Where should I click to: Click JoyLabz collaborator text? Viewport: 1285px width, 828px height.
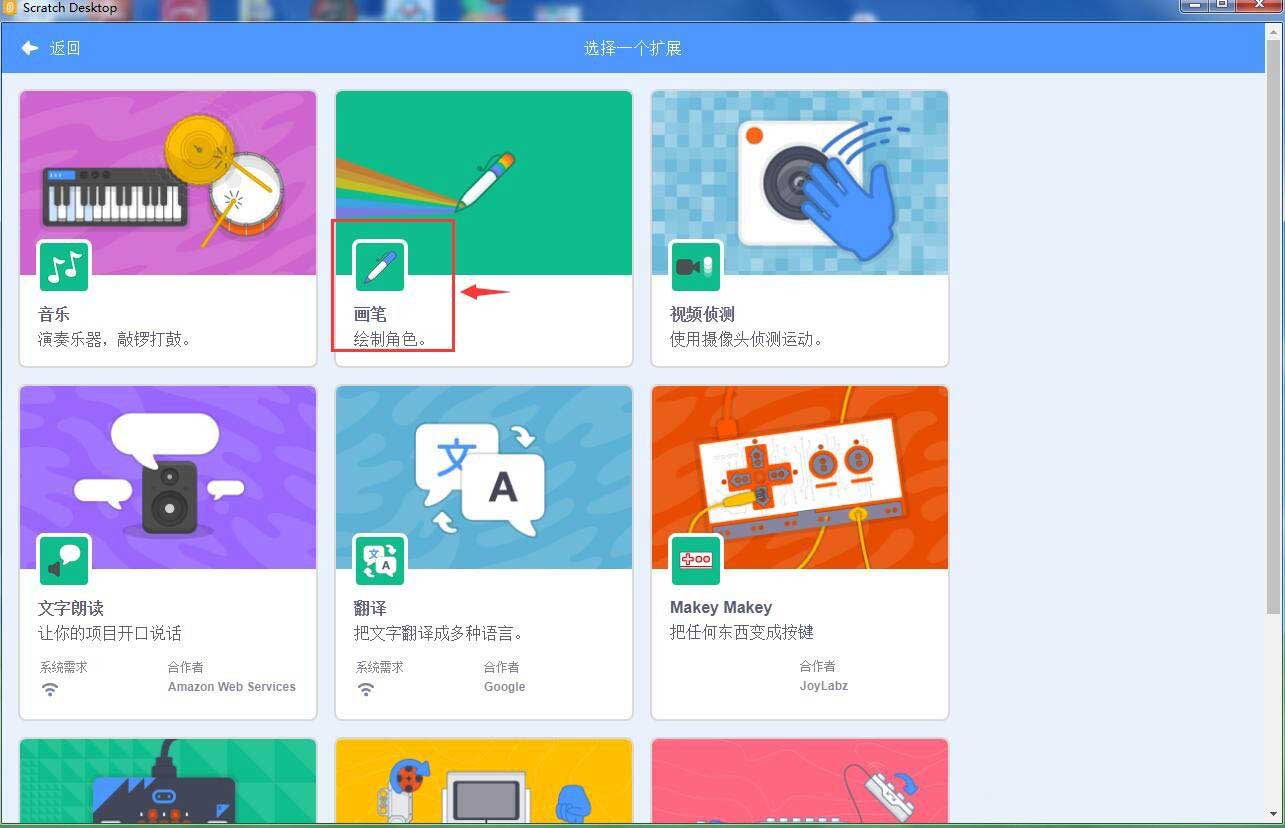[x=824, y=686]
